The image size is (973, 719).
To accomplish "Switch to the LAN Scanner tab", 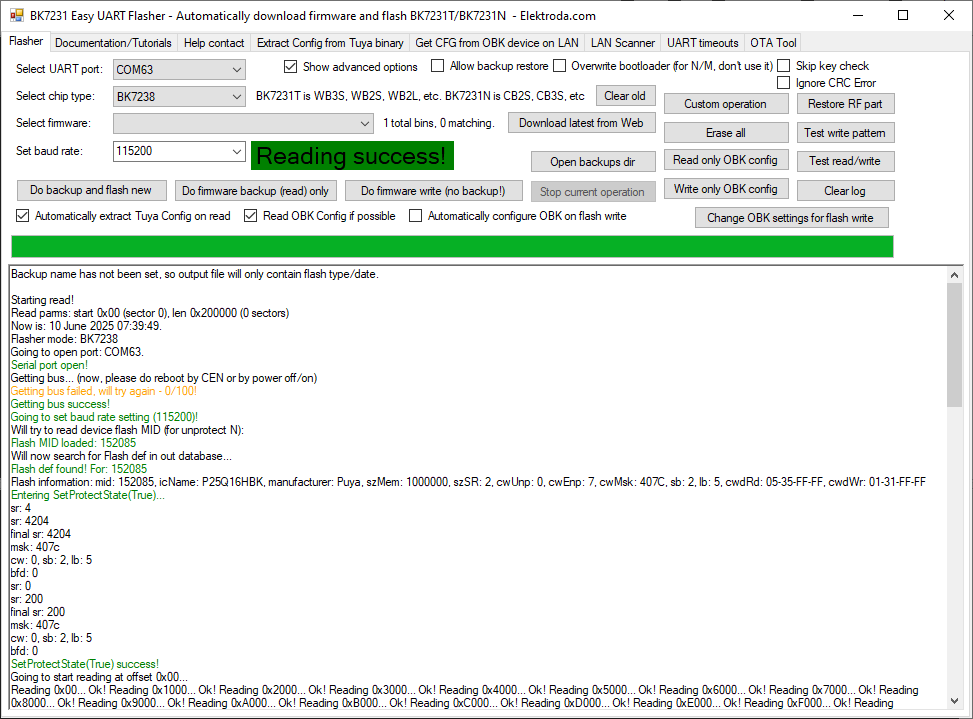I will click(622, 43).
